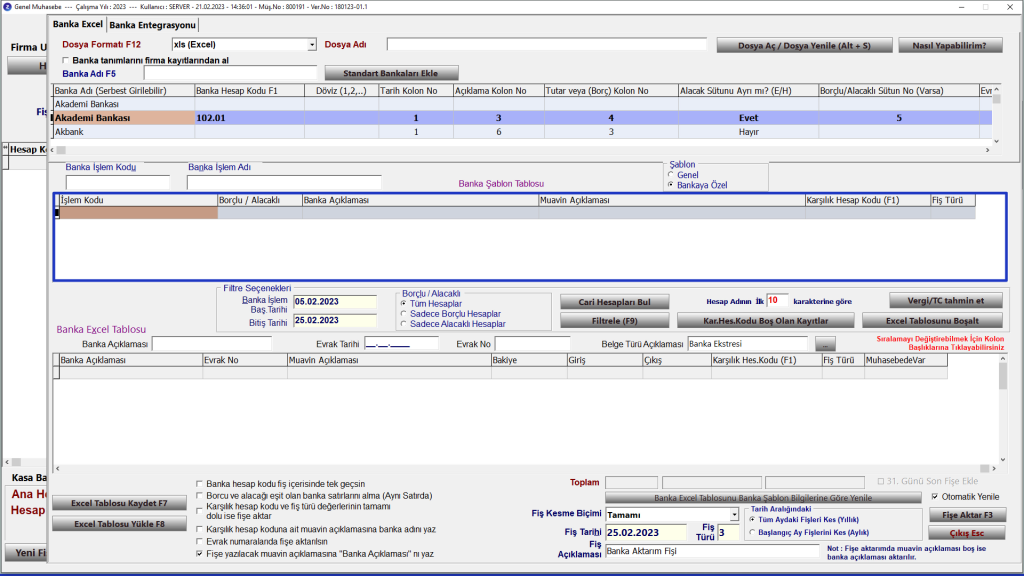The height and width of the screenshot is (576, 1024).
Task: Click Cari Hesapları Bul
Action: click(615, 302)
